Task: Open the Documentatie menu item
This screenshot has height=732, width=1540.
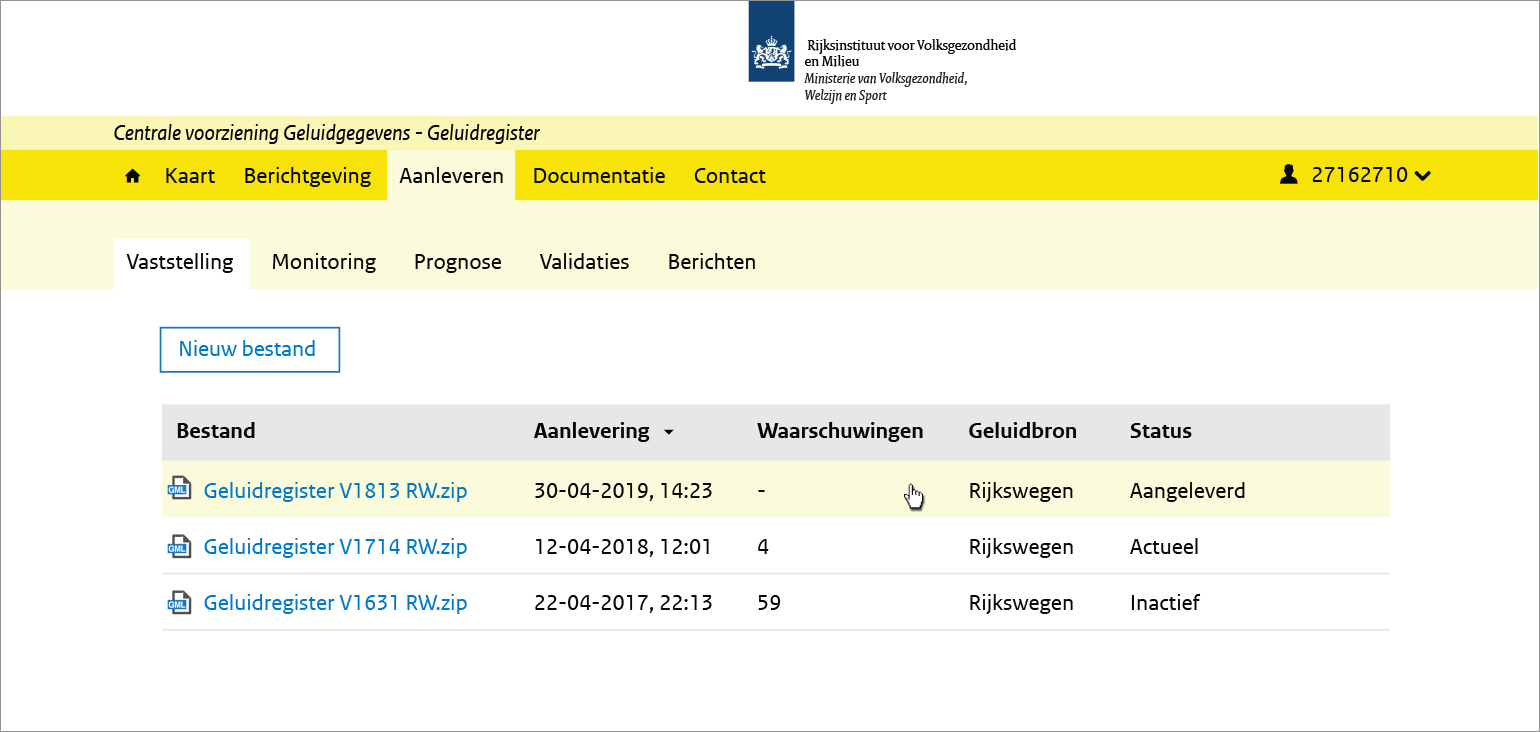Action: coord(599,176)
